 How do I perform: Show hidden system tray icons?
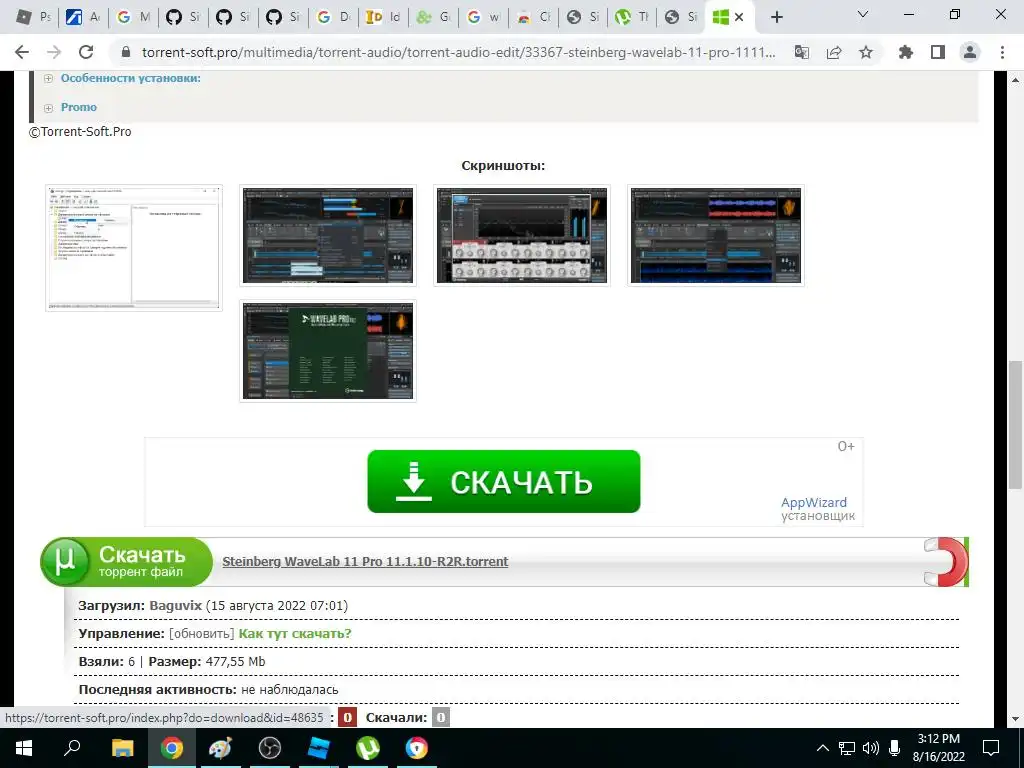pos(823,748)
